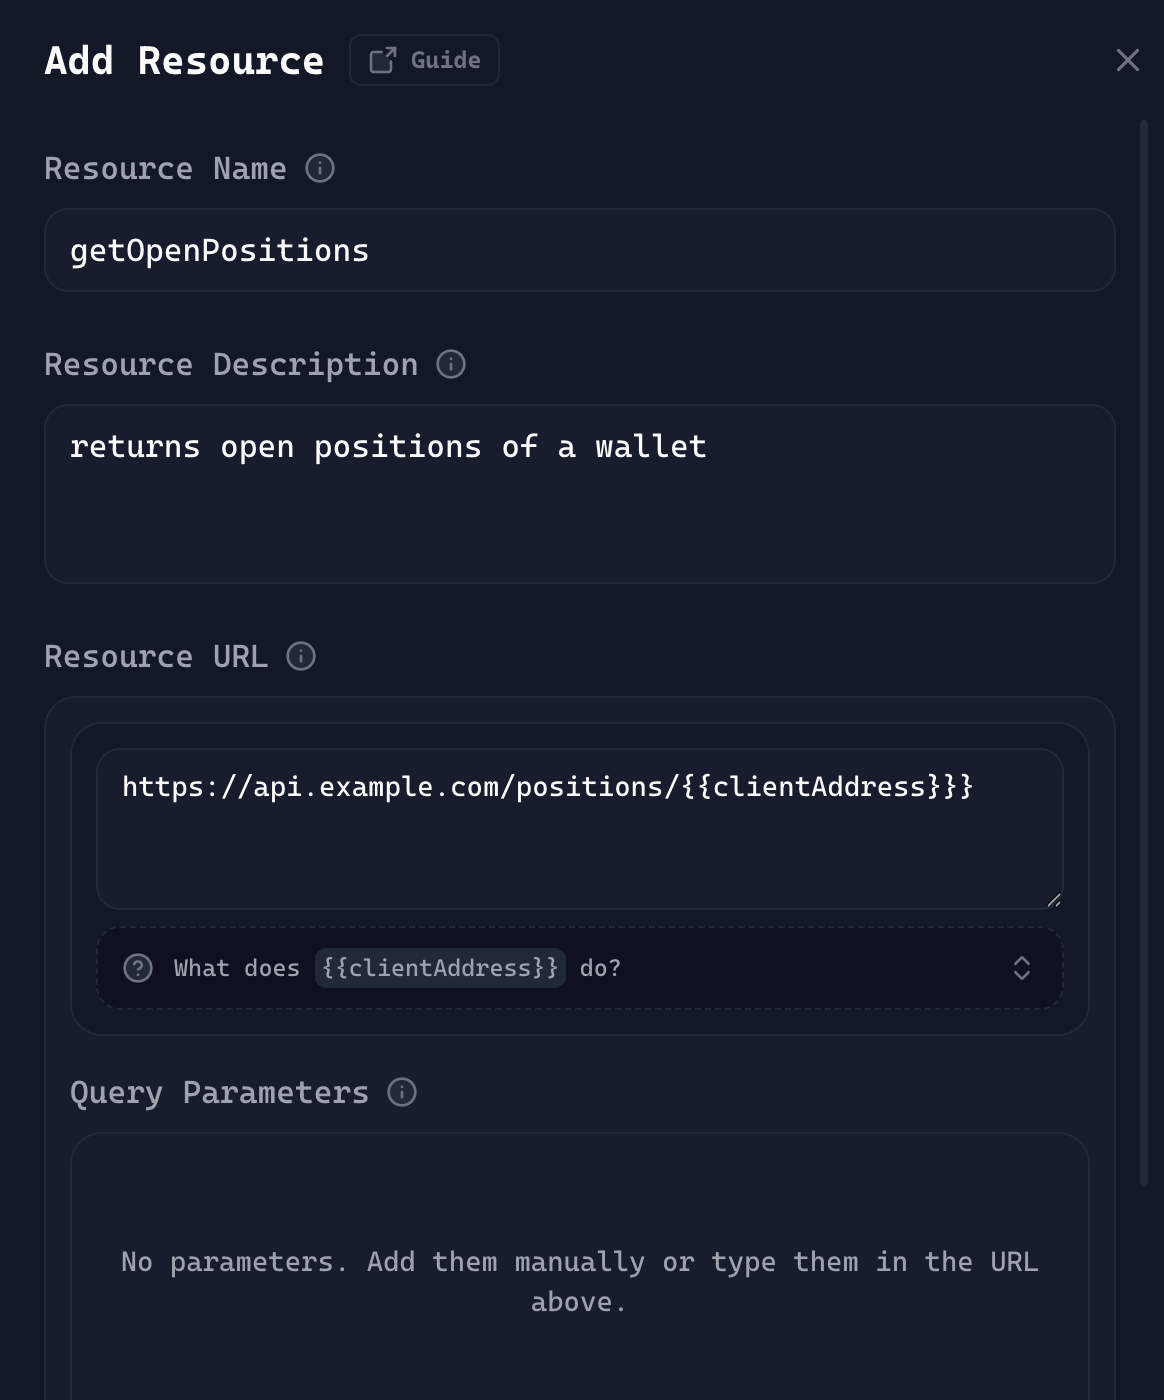The image size is (1164, 1400).
Task: Close the Add Resource dialog
Action: [x=1127, y=60]
